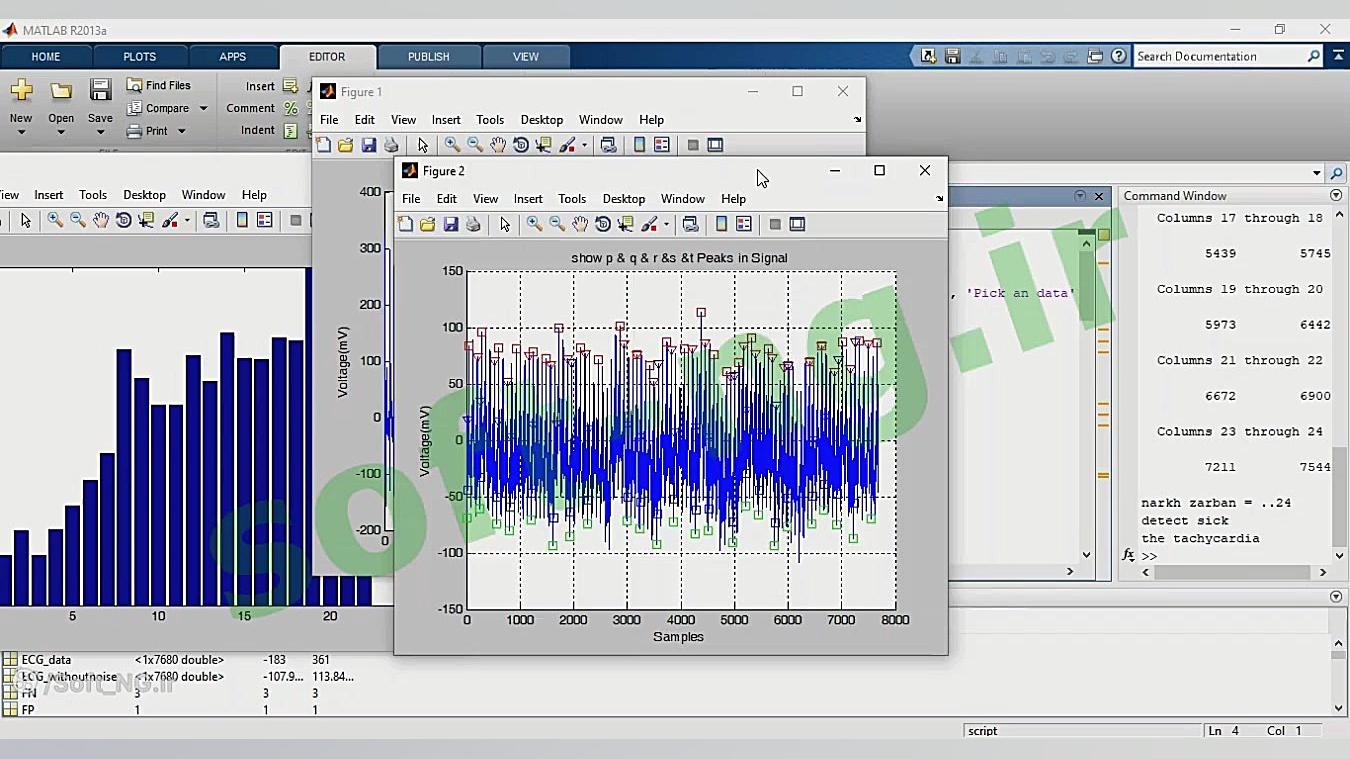Expand the New dropdown arrow

click(21, 132)
